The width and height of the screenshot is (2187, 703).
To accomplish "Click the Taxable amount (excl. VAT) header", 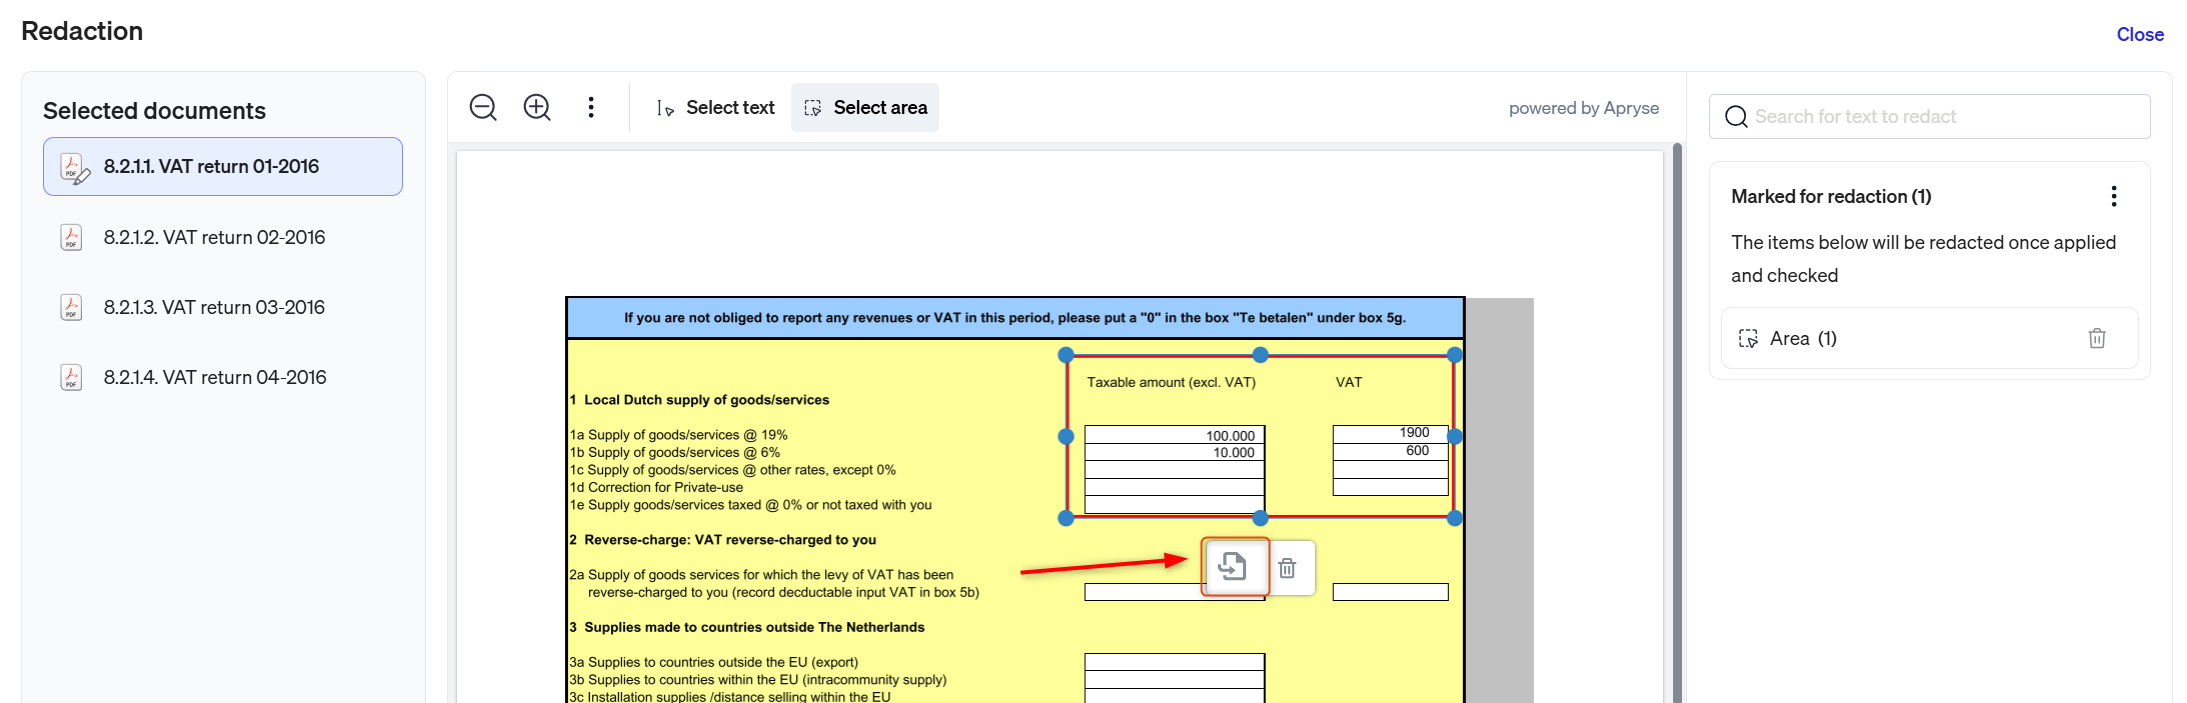I will [1171, 382].
